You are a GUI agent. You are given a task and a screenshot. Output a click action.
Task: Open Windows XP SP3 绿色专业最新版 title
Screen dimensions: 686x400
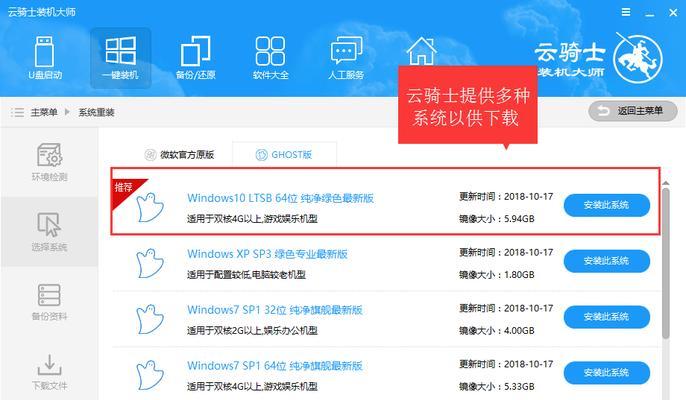point(267,254)
